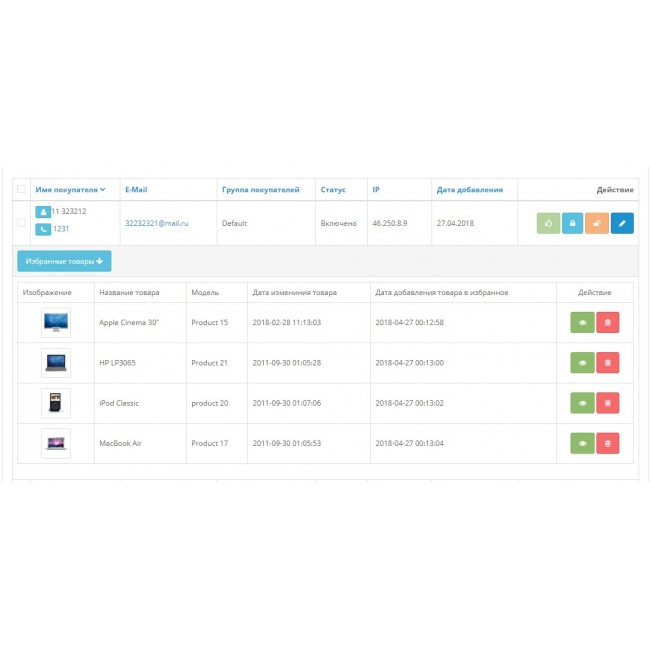
Task: Toggle the select-all checkbox in table header
Action: [22, 189]
